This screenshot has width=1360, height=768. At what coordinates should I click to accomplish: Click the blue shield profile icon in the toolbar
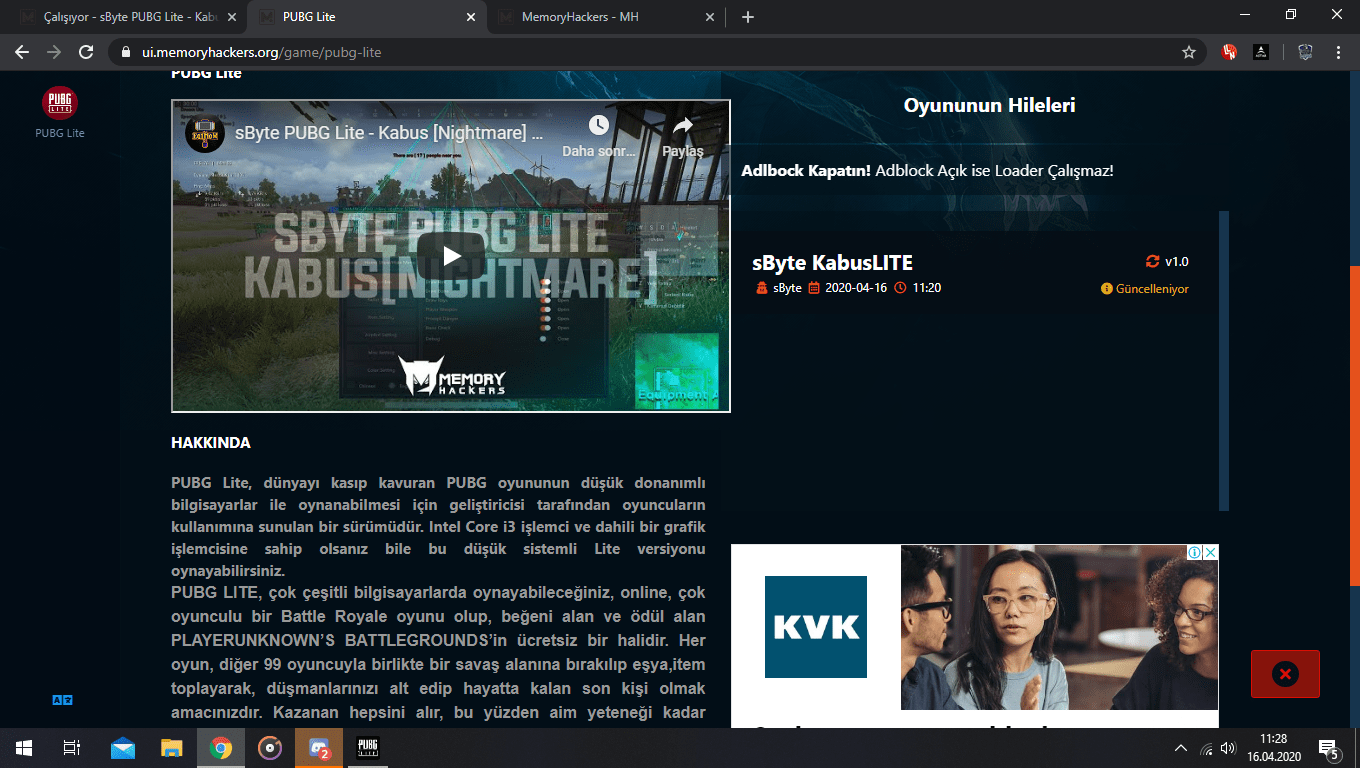pos(1305,52)
